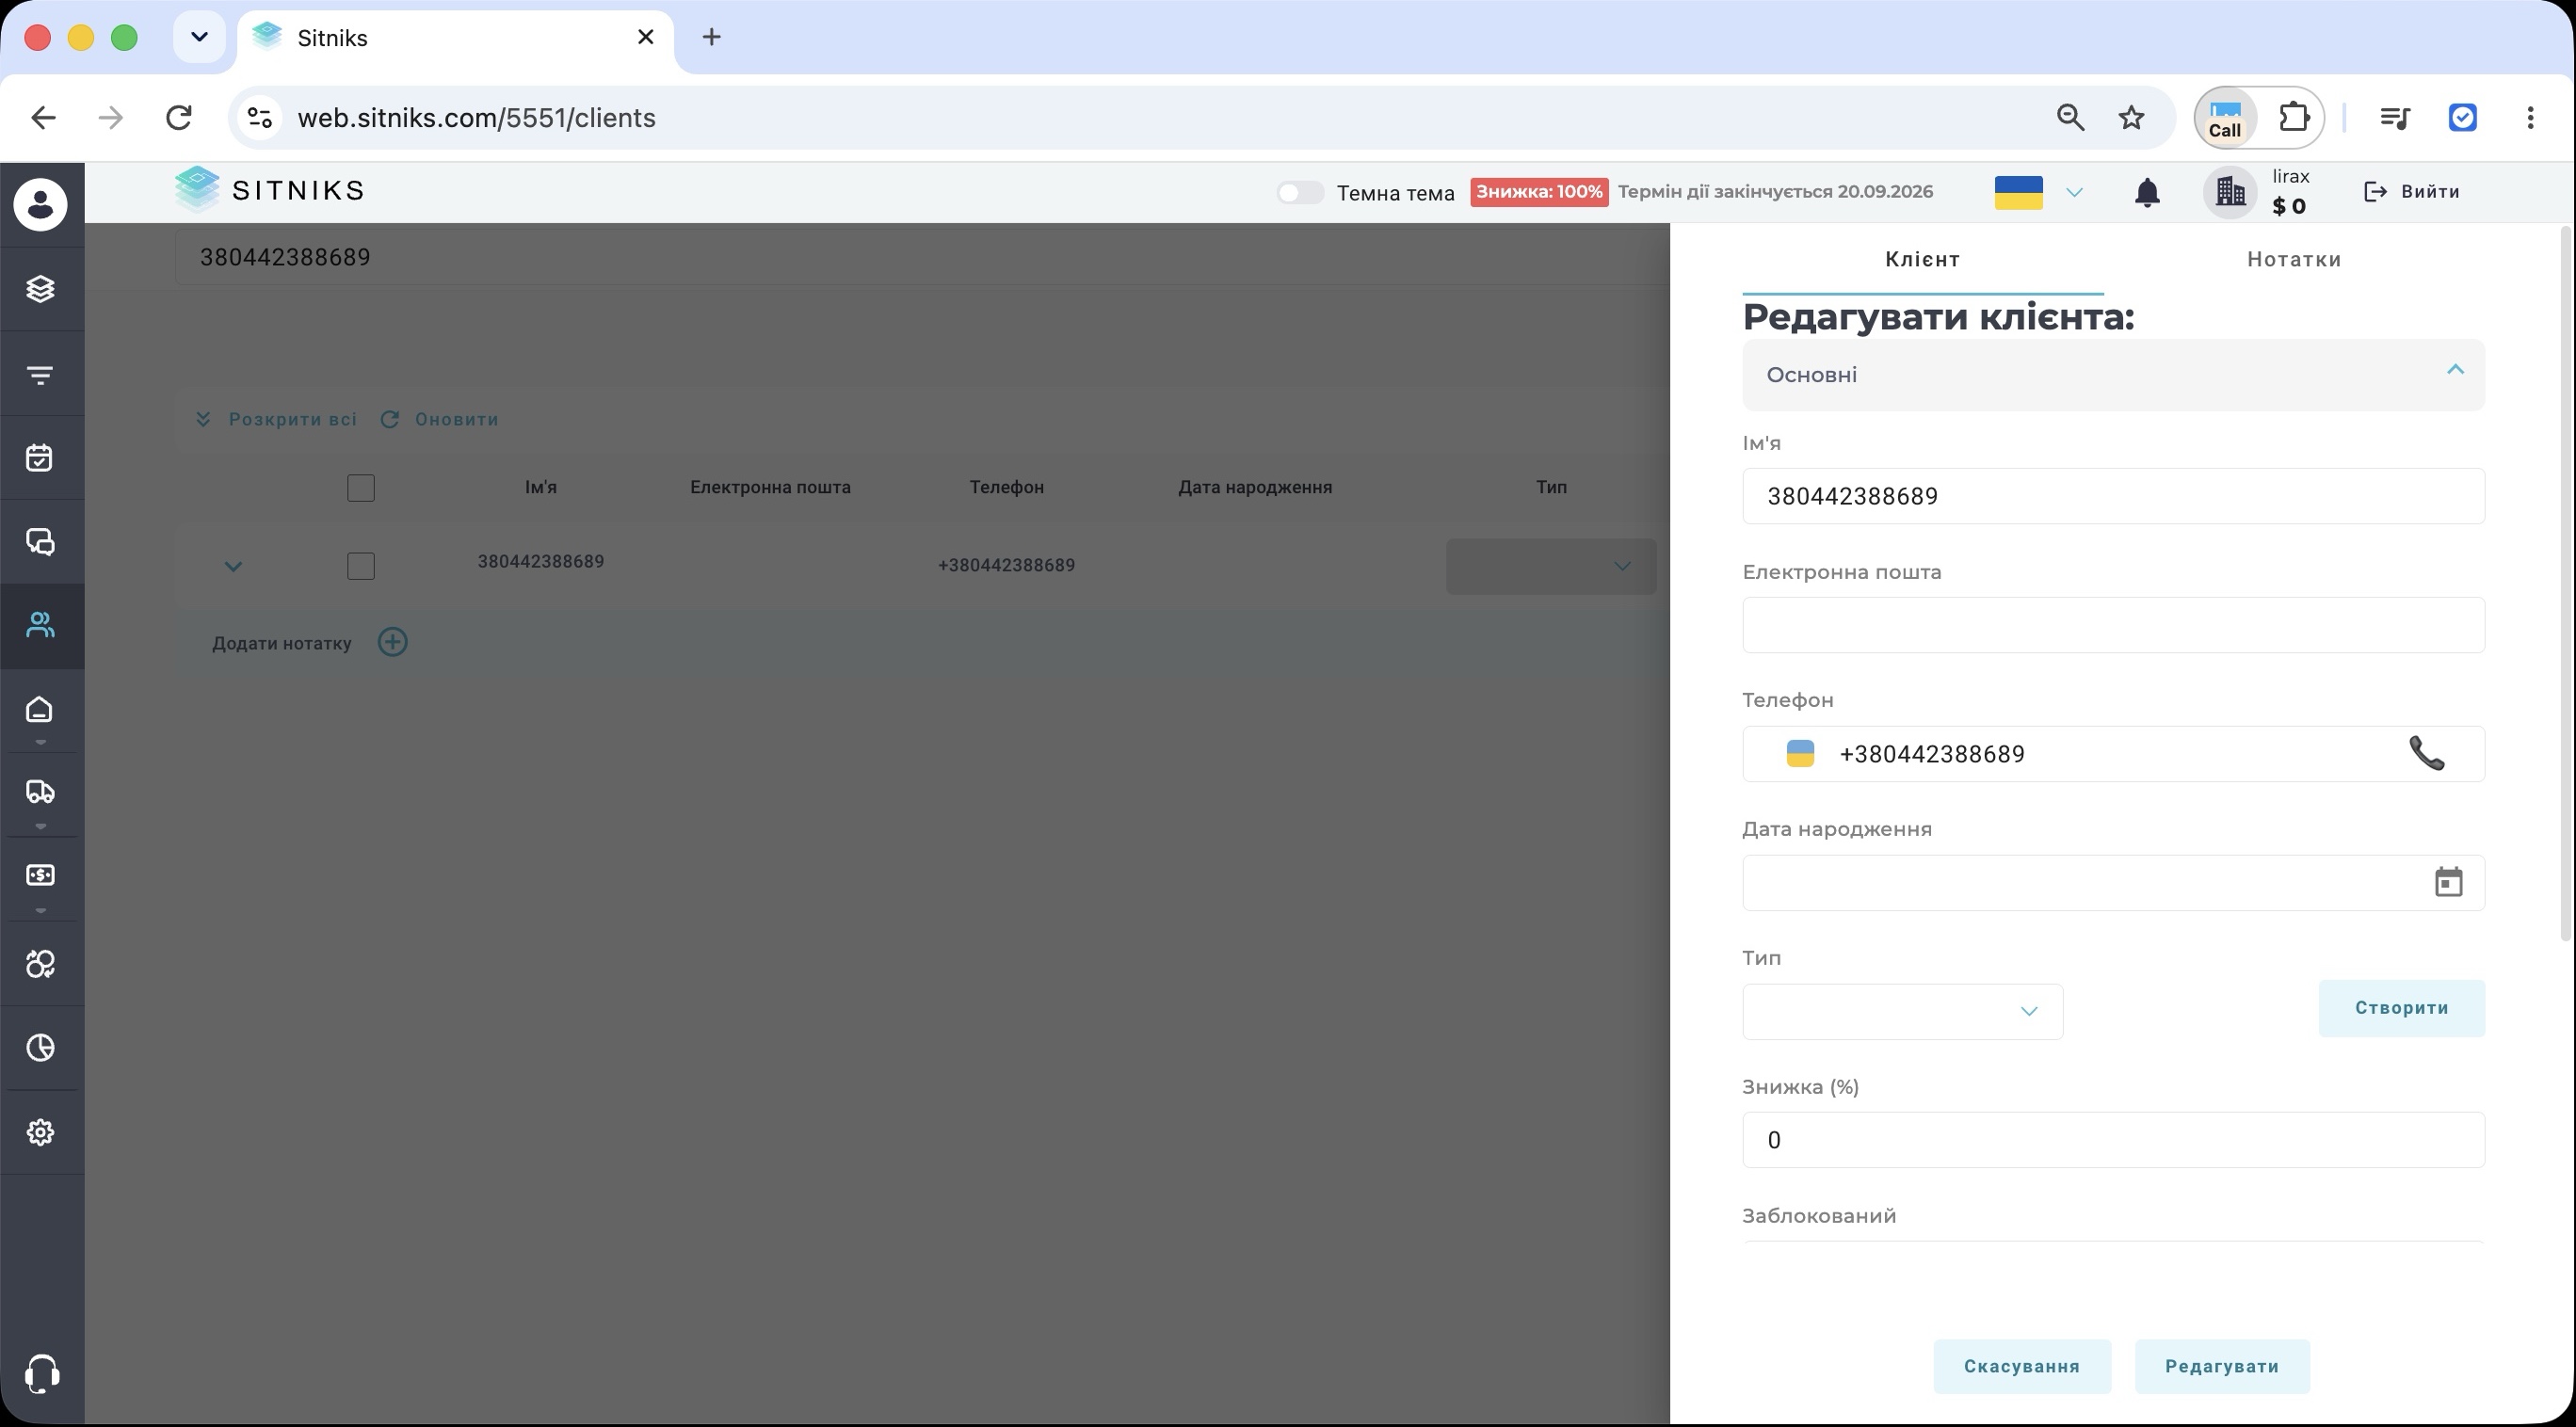Image resolution: width=2576 pixels, height=1427 pixels.
Task: Open the layers stack sidebar icon
Action: (x=40, y=289)
